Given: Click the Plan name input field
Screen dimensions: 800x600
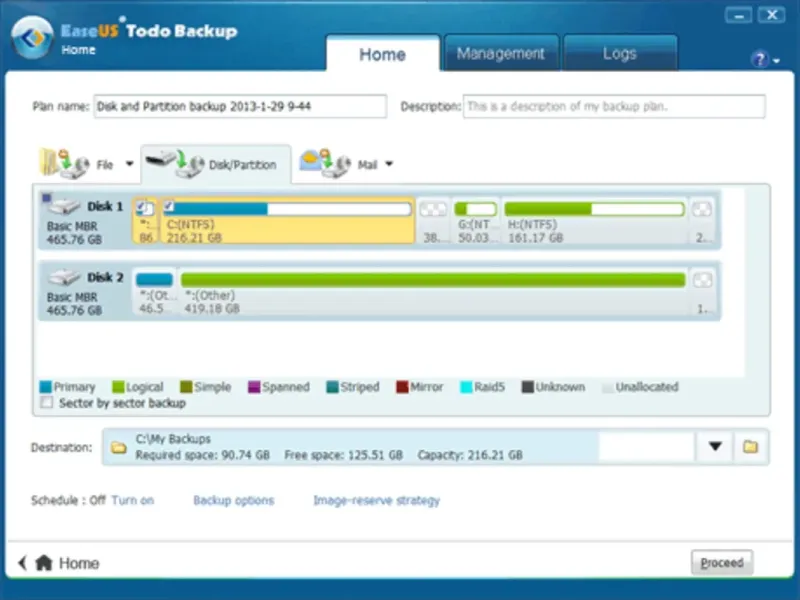Looking at the screenshot, I should tap(240, 106).
